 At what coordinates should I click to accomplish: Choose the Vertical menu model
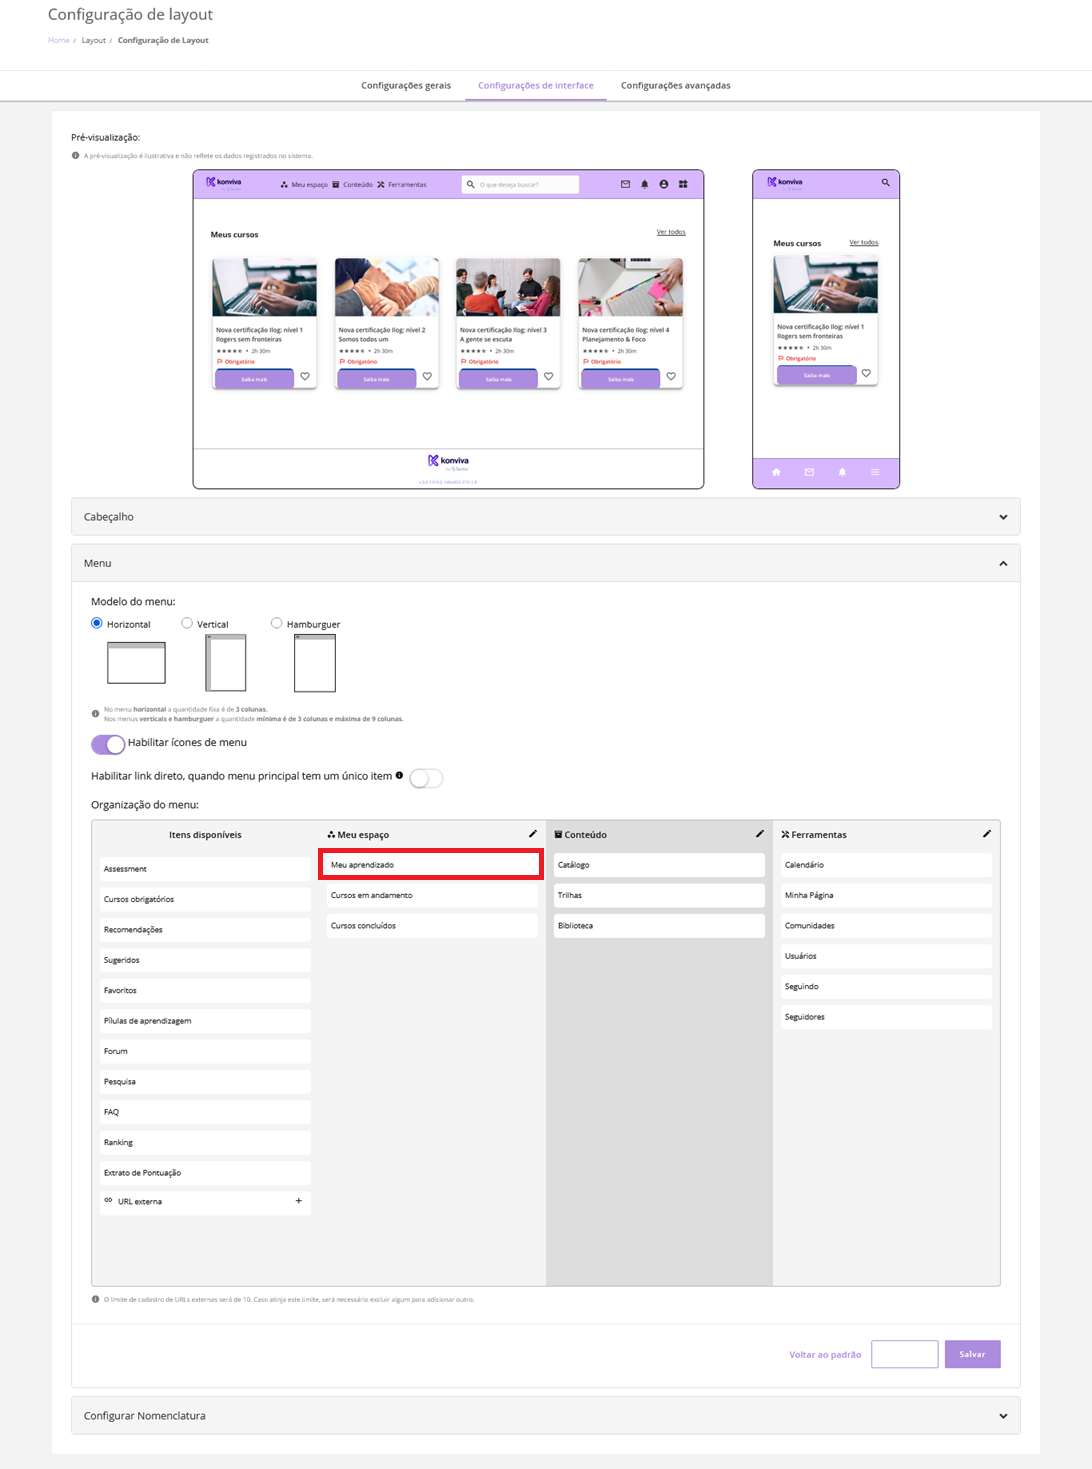[x=187, y=623]
